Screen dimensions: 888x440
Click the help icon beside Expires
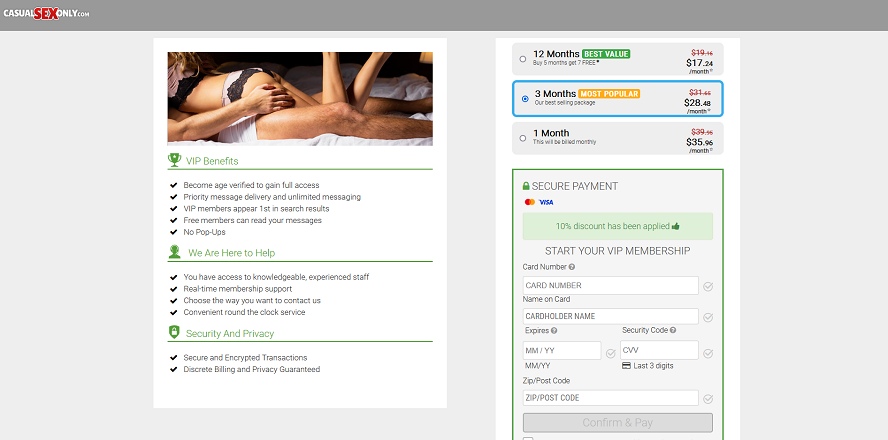click(x=554, y=331)
